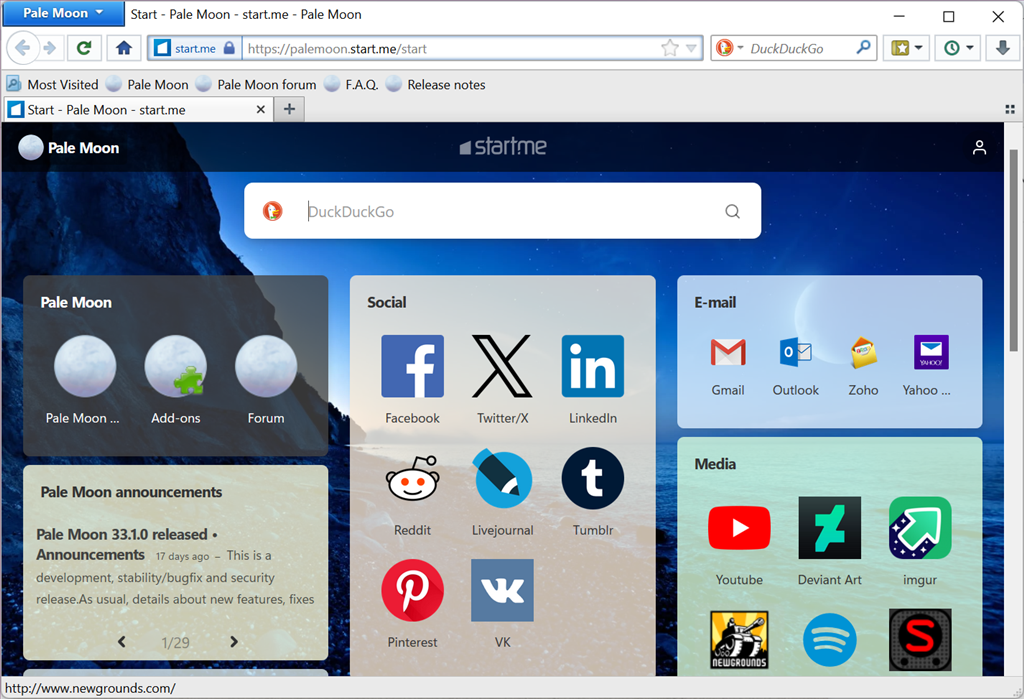Open the Pale Moon bookmark in bookmarks bar

[148, 84]
